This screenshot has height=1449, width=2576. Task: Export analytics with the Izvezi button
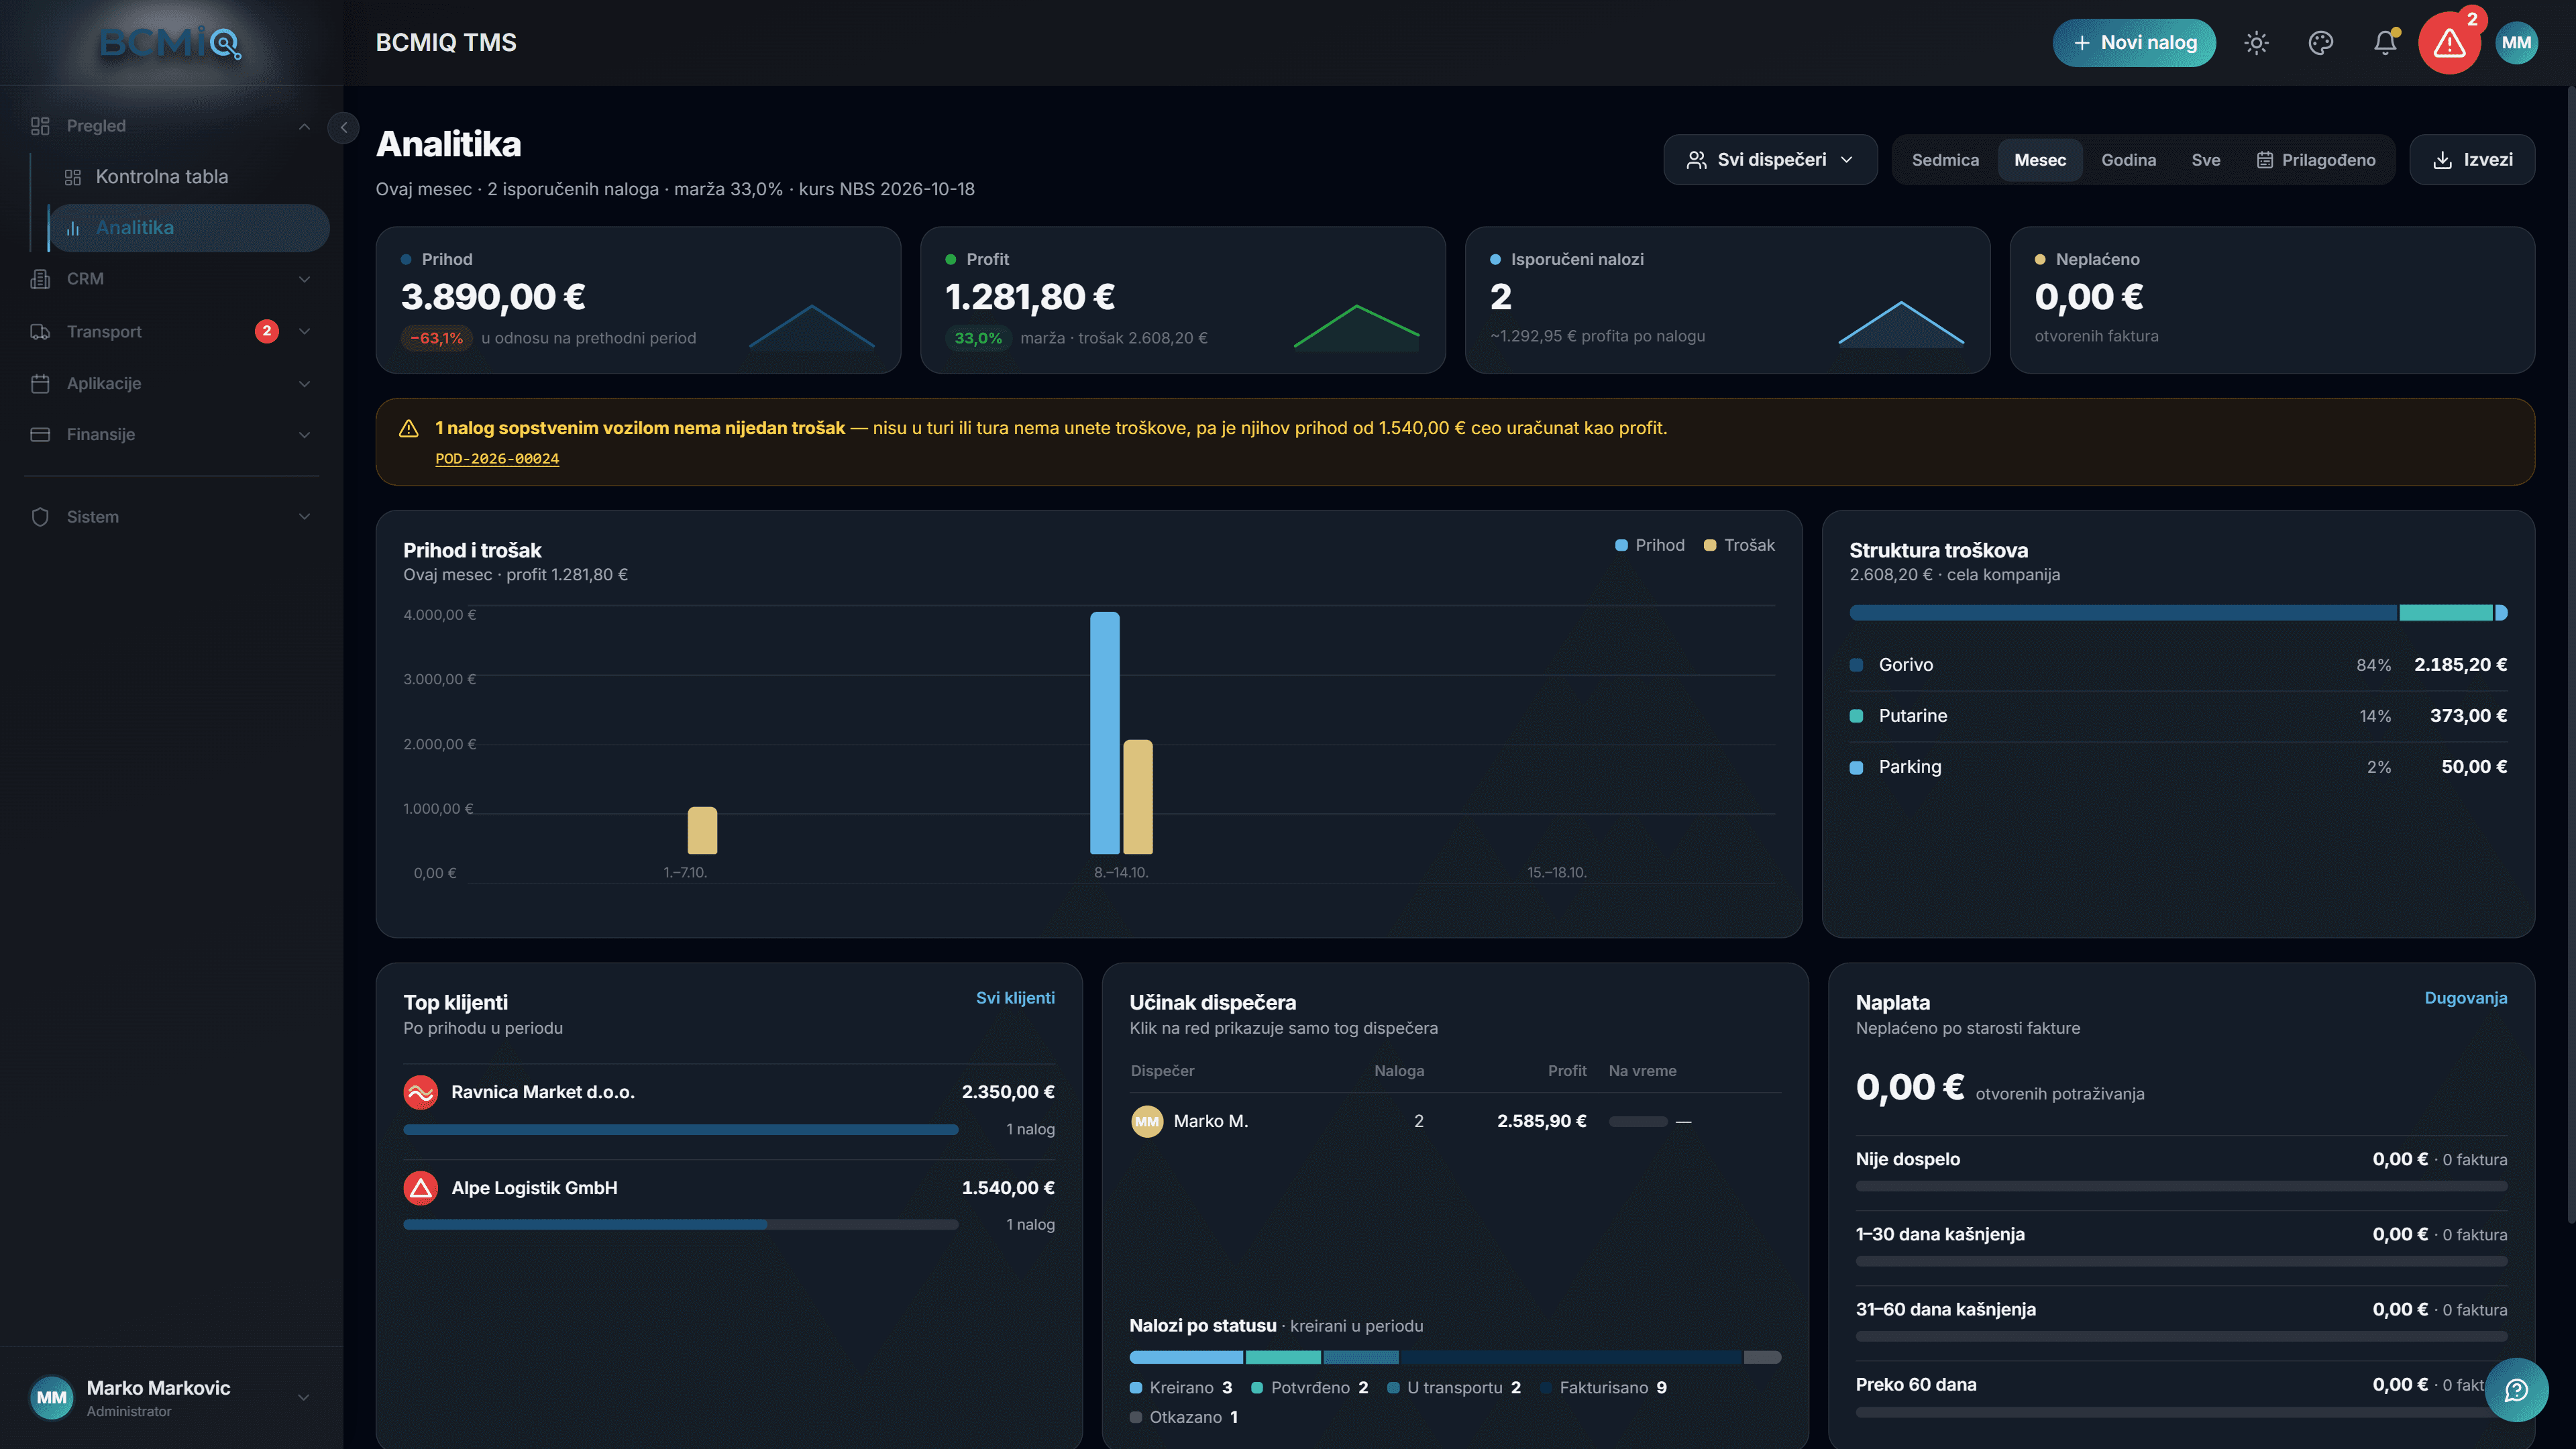click(x=2472, y=160)
